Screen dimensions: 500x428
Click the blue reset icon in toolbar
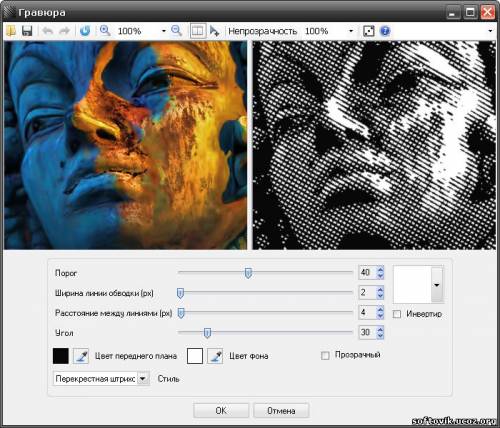(x=85, y=31)
